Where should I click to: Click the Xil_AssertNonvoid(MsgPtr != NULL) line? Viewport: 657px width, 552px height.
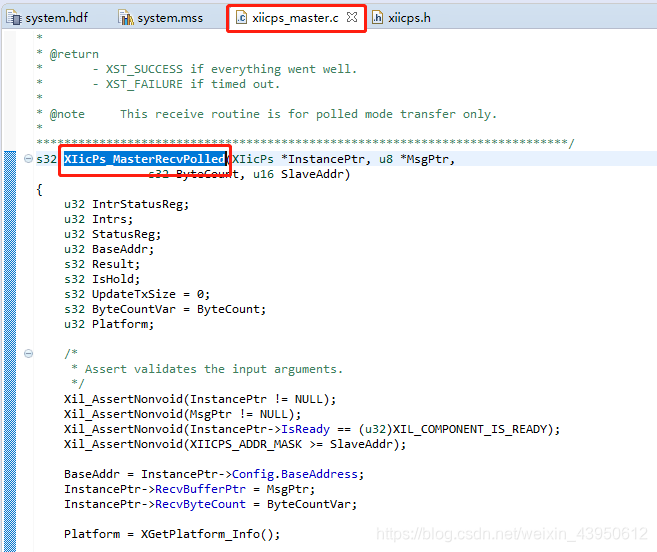point(183,414)
